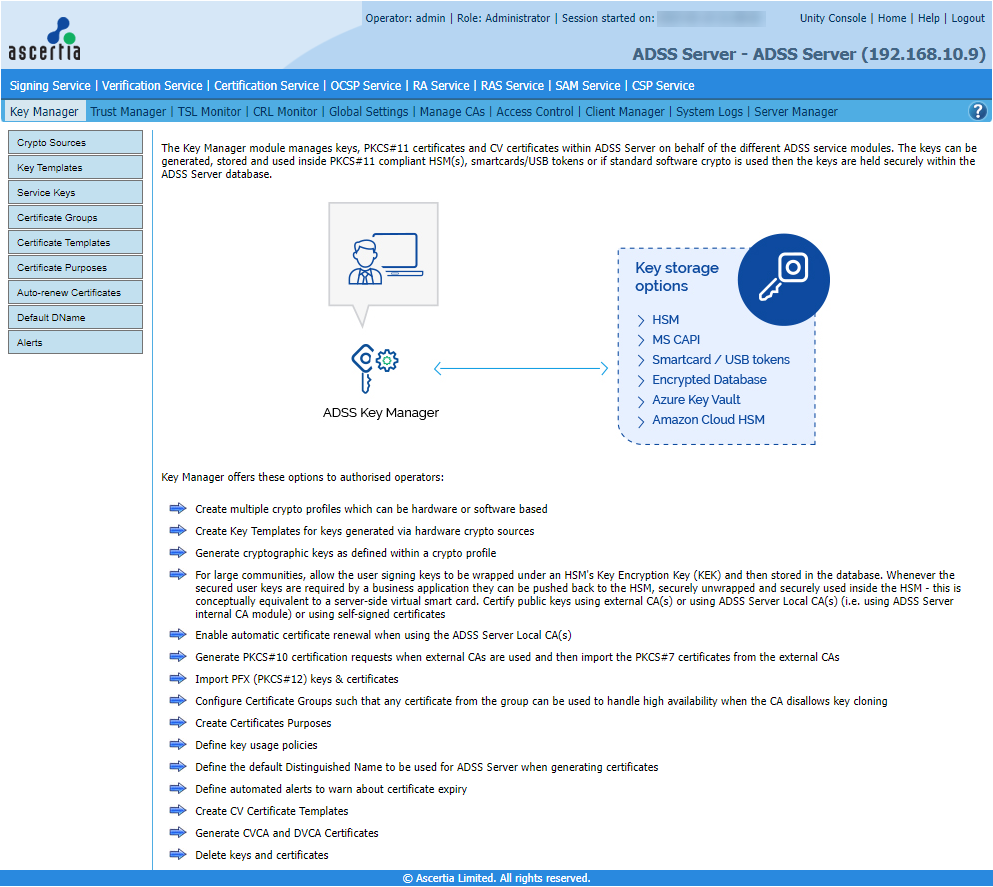Screen dimensions: 993x887
Task: Click arrow bullet beside Define automated alerts
Action: 178,788
